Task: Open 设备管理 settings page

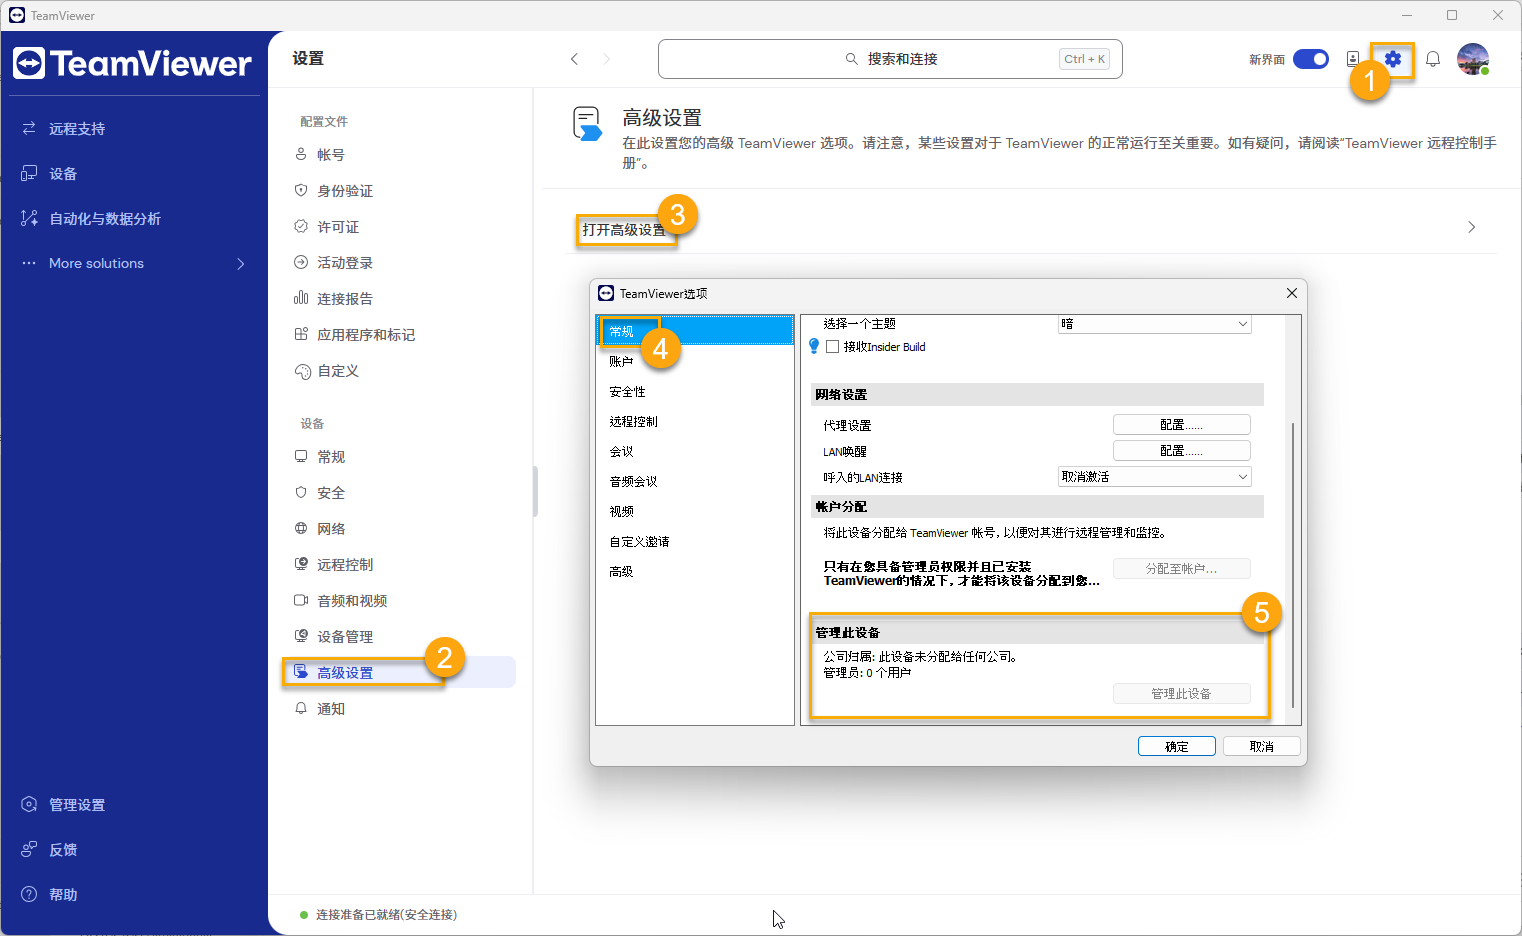Action: click(x=345, y=636)
